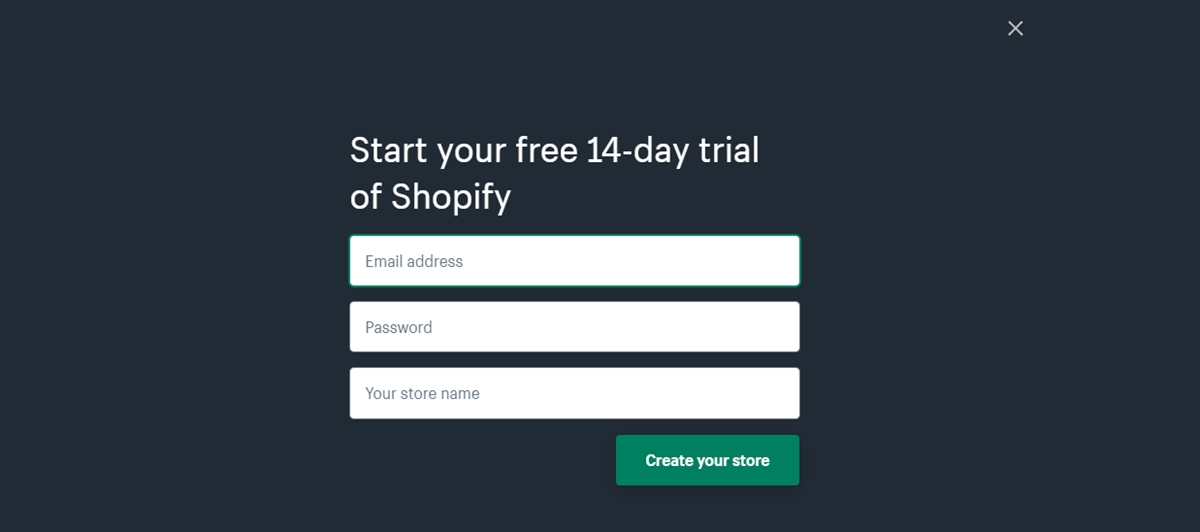Click the X icon at top right
The image size is (1200, 532).
coord(1015,29)
